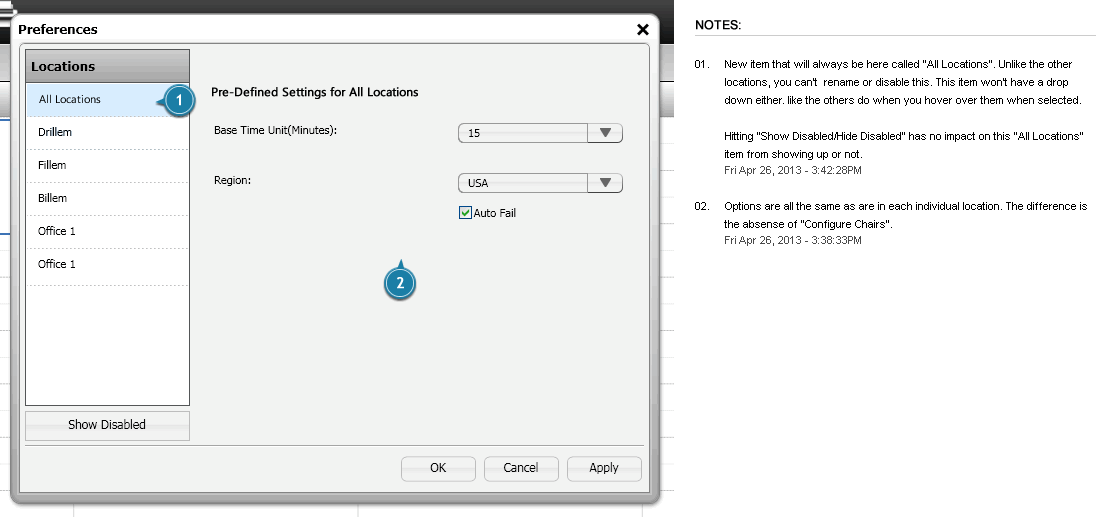The width and height of the screenshot is (1115, 517).
Task: Click the Preferences dialog title
Action: pyautogui.click(x=58, y=30)
